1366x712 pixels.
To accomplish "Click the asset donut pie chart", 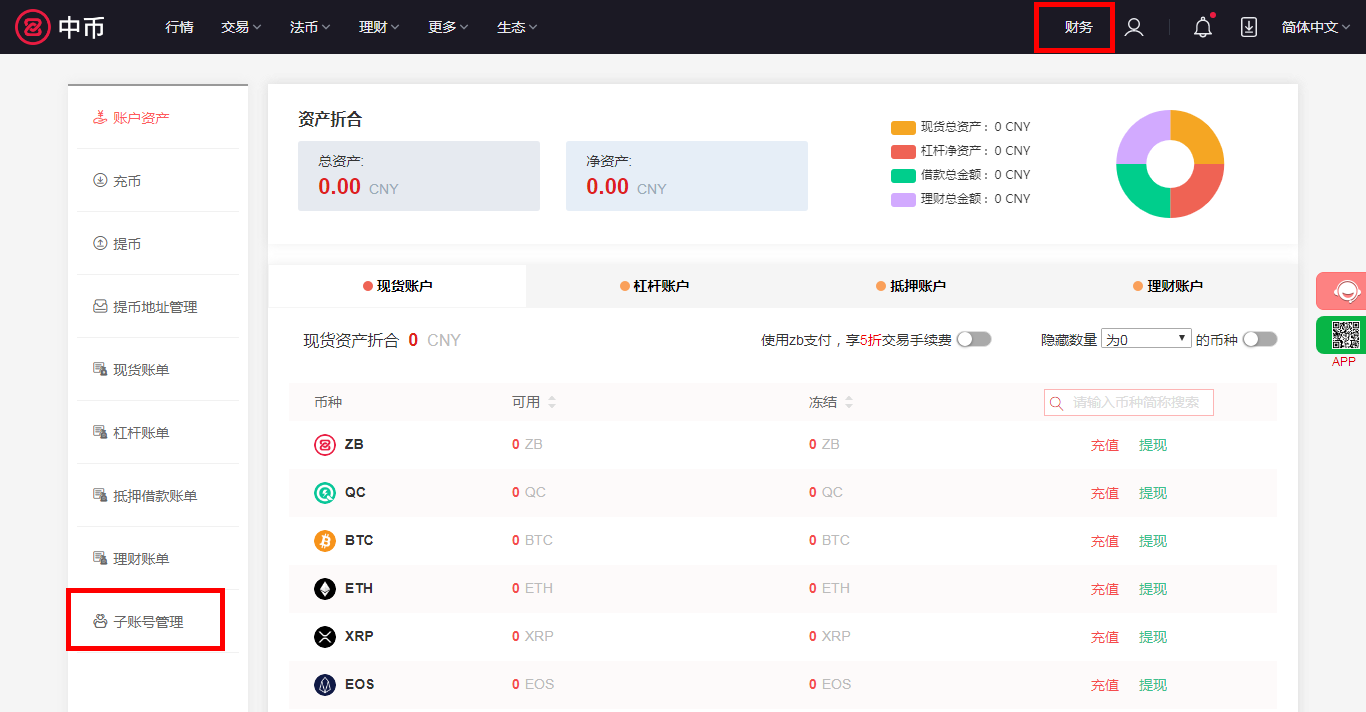I will [x=1170, y=164].
